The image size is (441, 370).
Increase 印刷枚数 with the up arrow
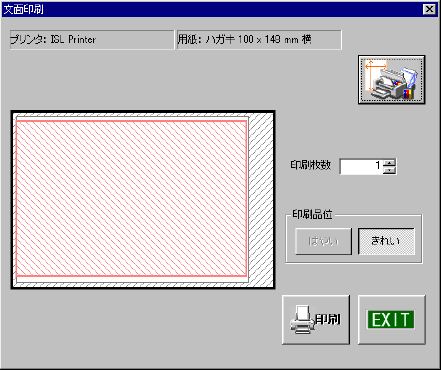pyautogui.click(x=389, y=162)
